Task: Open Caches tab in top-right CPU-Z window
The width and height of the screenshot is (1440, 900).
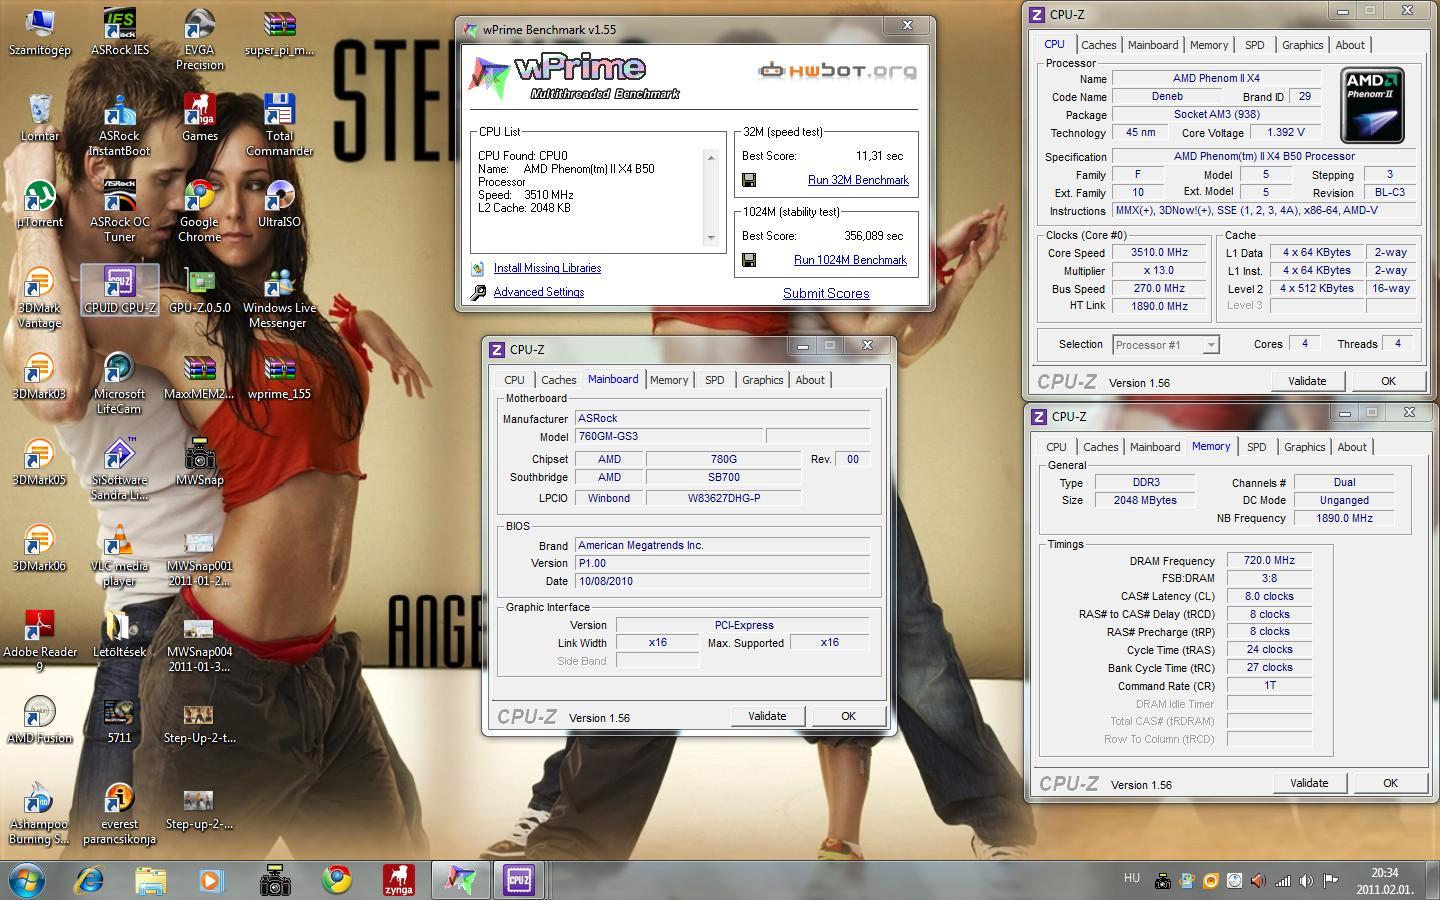Action: point(1098,45)
